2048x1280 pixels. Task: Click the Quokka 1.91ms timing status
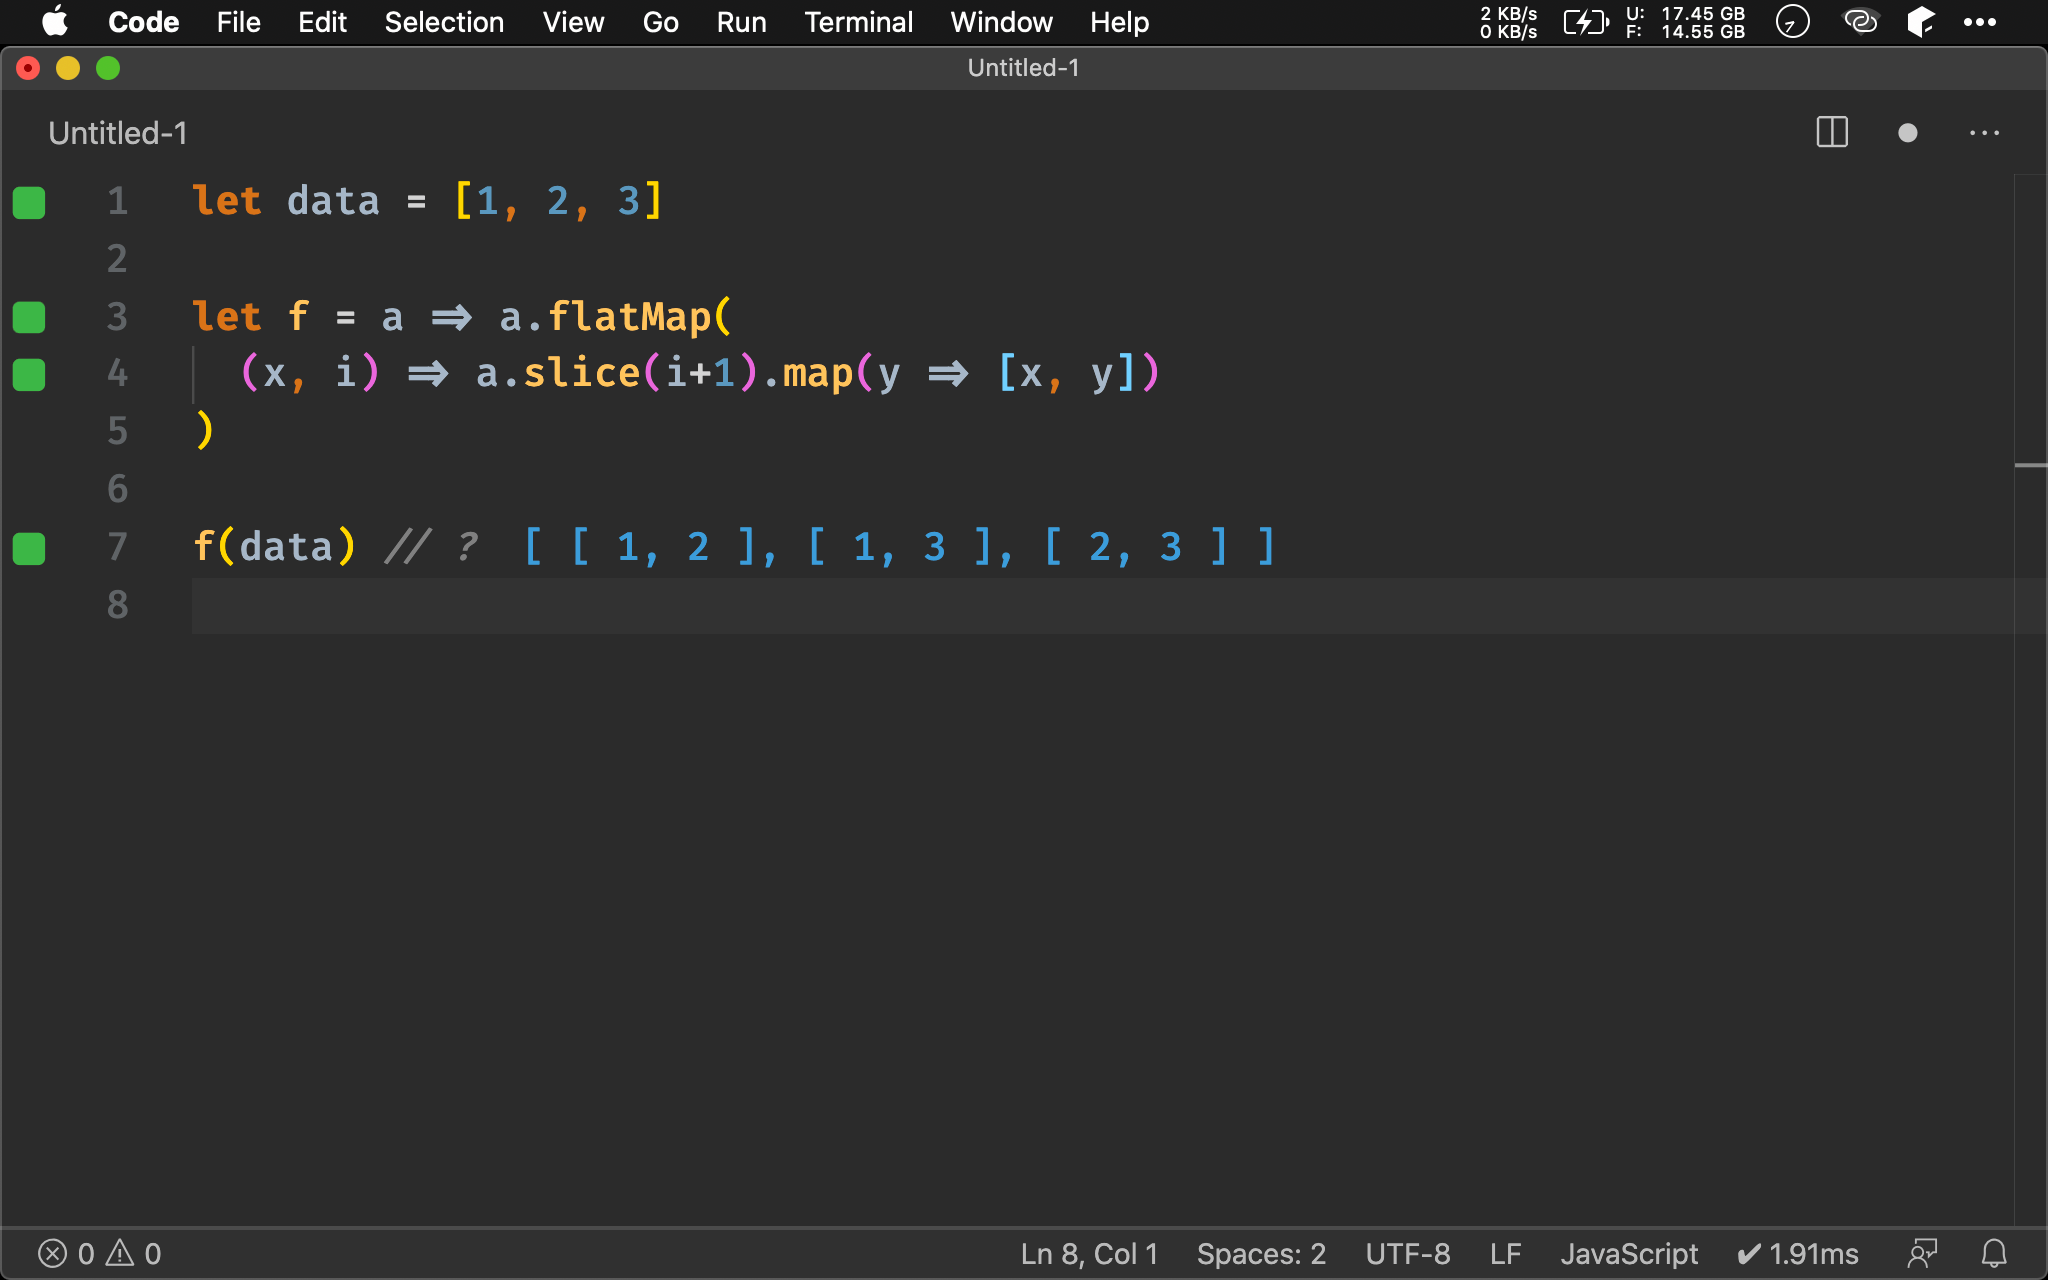[x=1798, y=1253]
